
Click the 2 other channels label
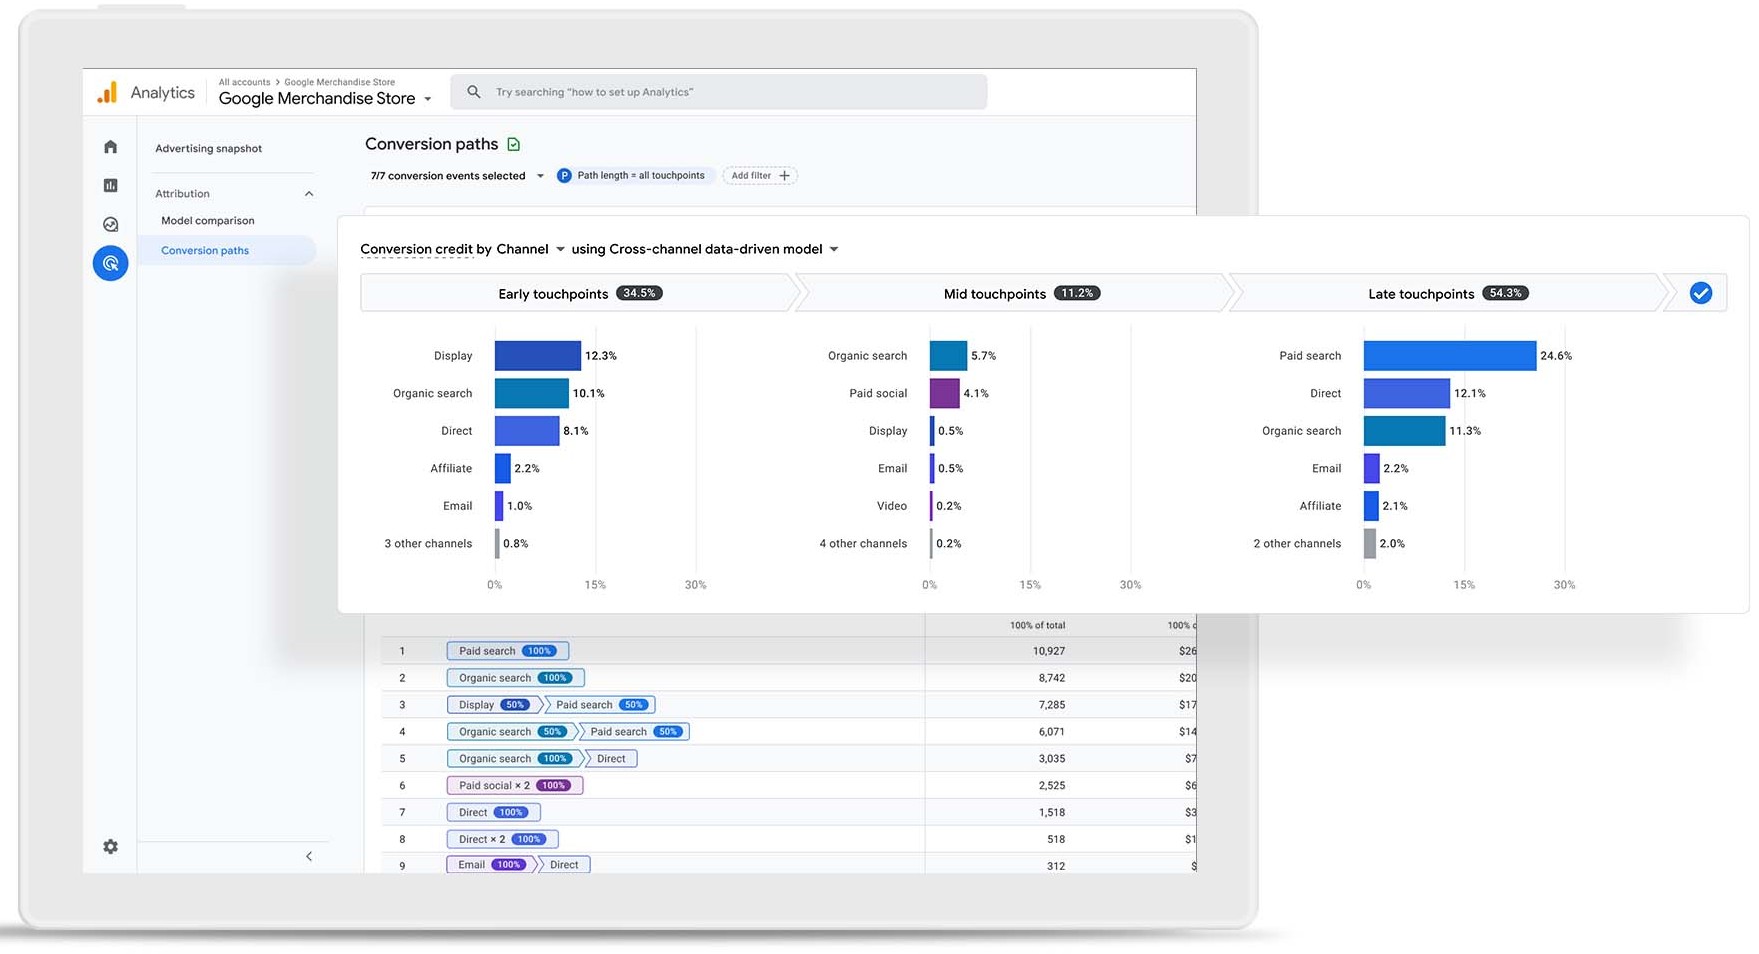[x=1297, y=544]
